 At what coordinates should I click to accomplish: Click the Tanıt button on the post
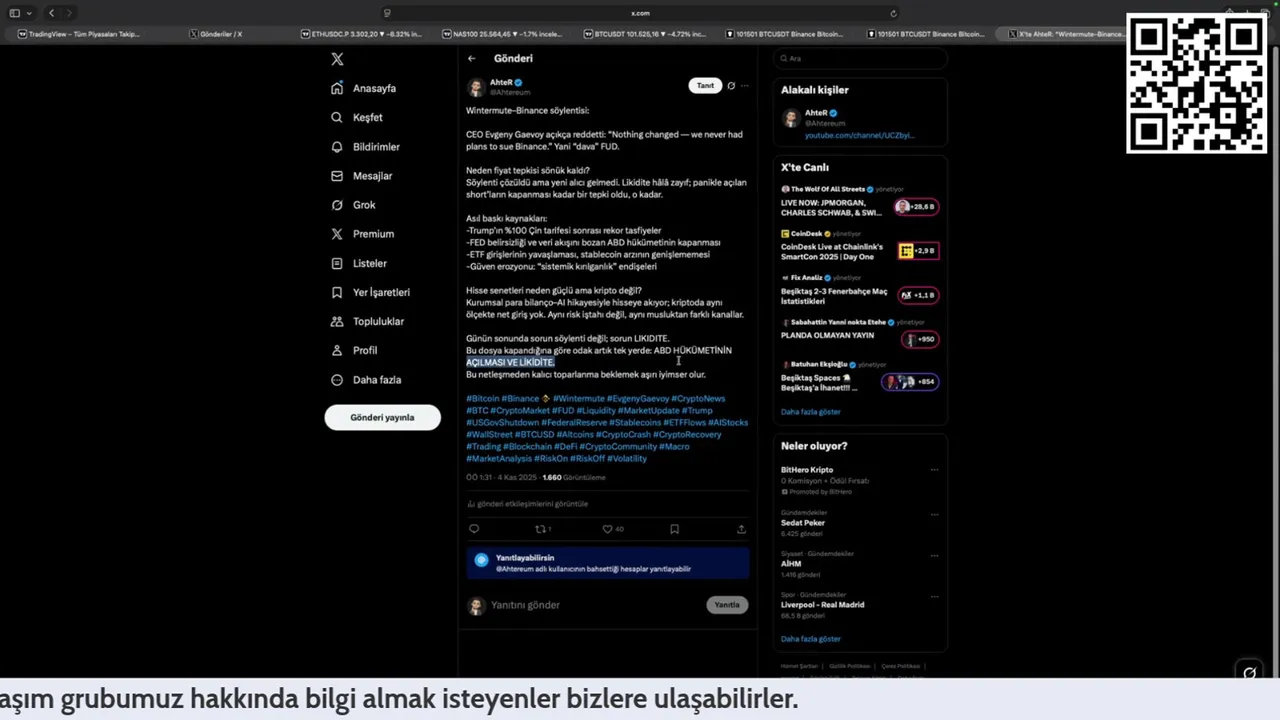(705, 85)
